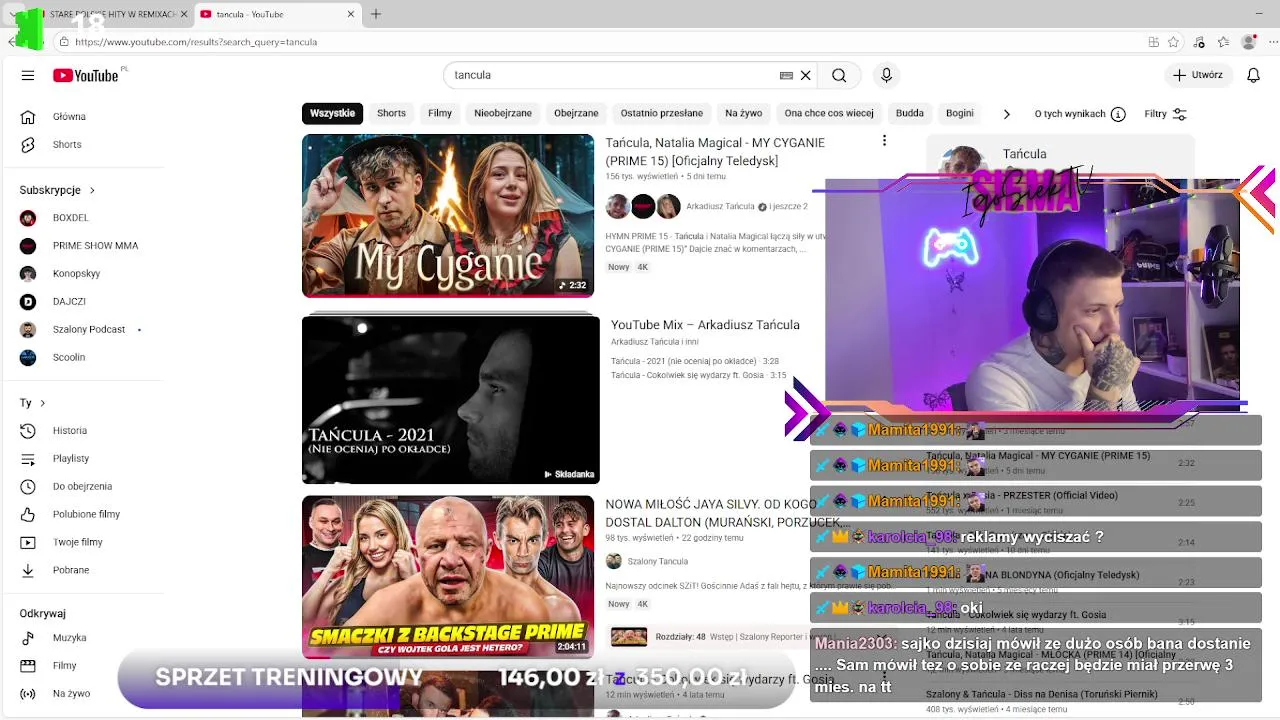Play Smaczki z Backstage Prime thumbnail
This screenshot has height=720, width=1280.
coord(448,577)
